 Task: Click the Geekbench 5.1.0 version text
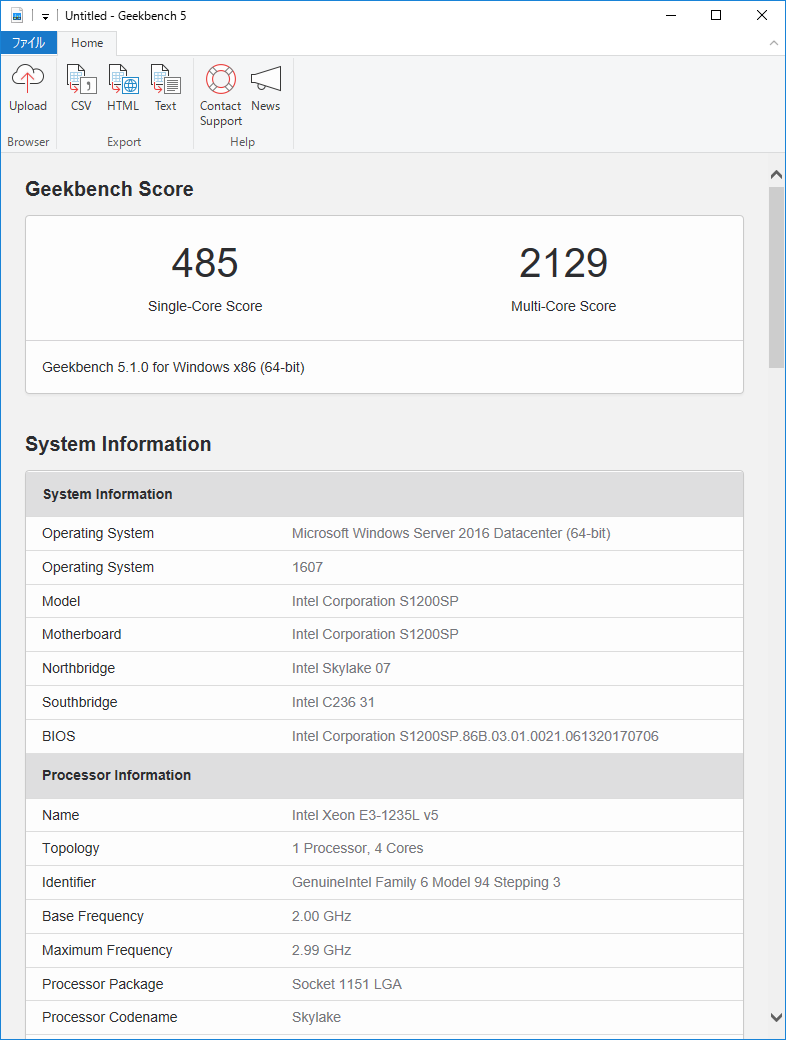coord(173,367)
